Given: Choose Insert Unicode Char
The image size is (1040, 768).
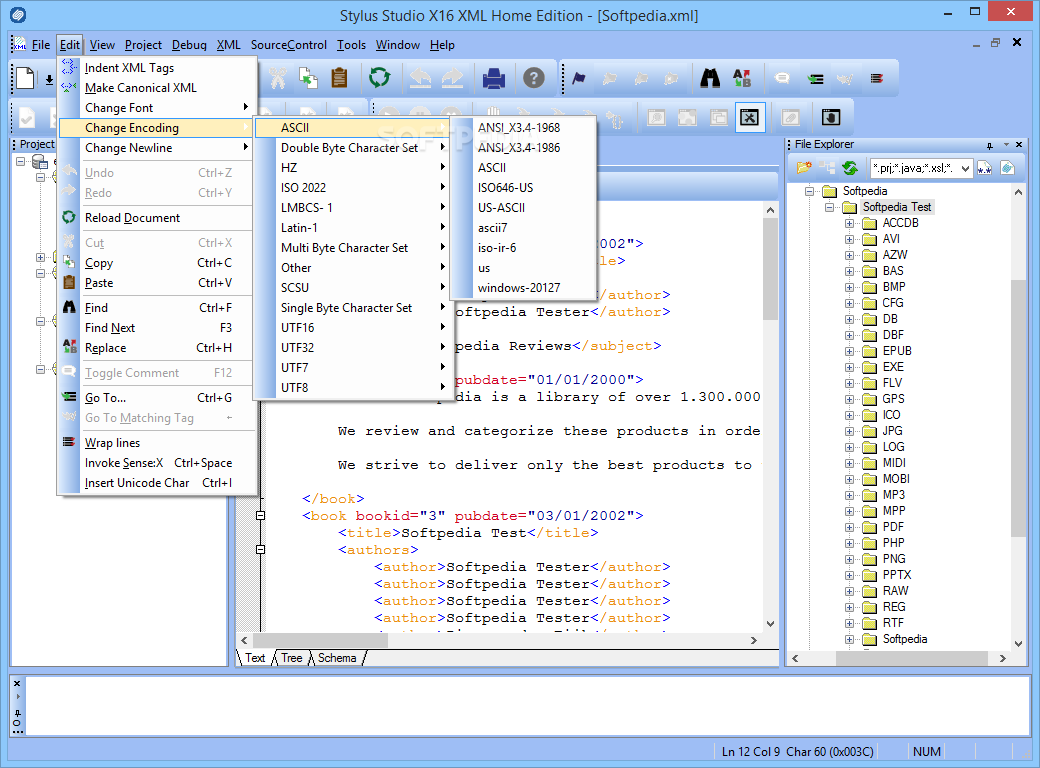Looking at the screenshot, I should (x=157, y=483).
